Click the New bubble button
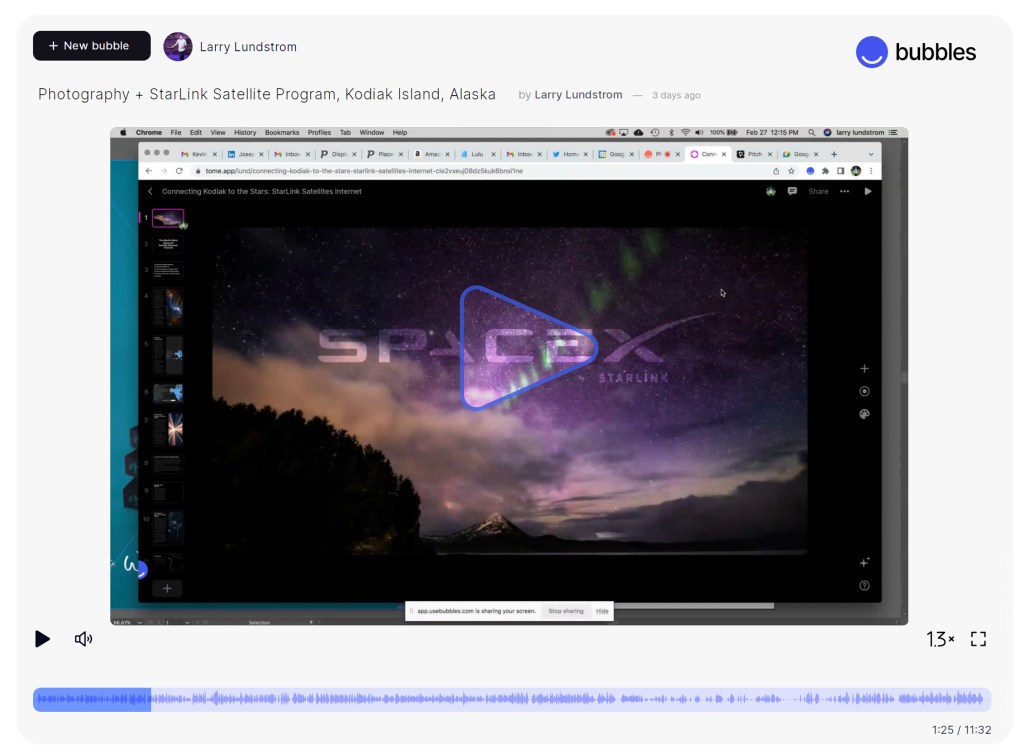Image resolution: width=1024 pixels, height=754 pixels. tap(91, 46)
